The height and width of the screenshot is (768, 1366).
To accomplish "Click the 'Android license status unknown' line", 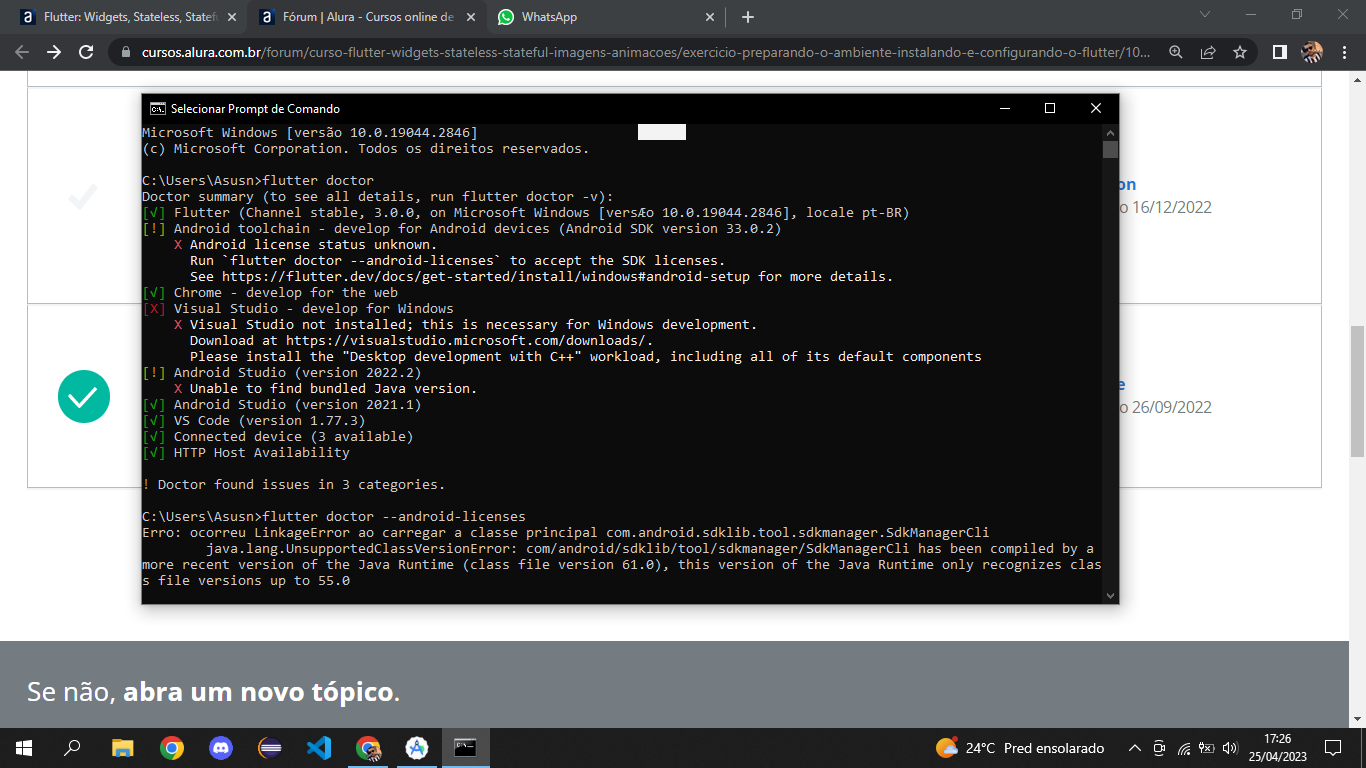I will (x=306, y=245).
